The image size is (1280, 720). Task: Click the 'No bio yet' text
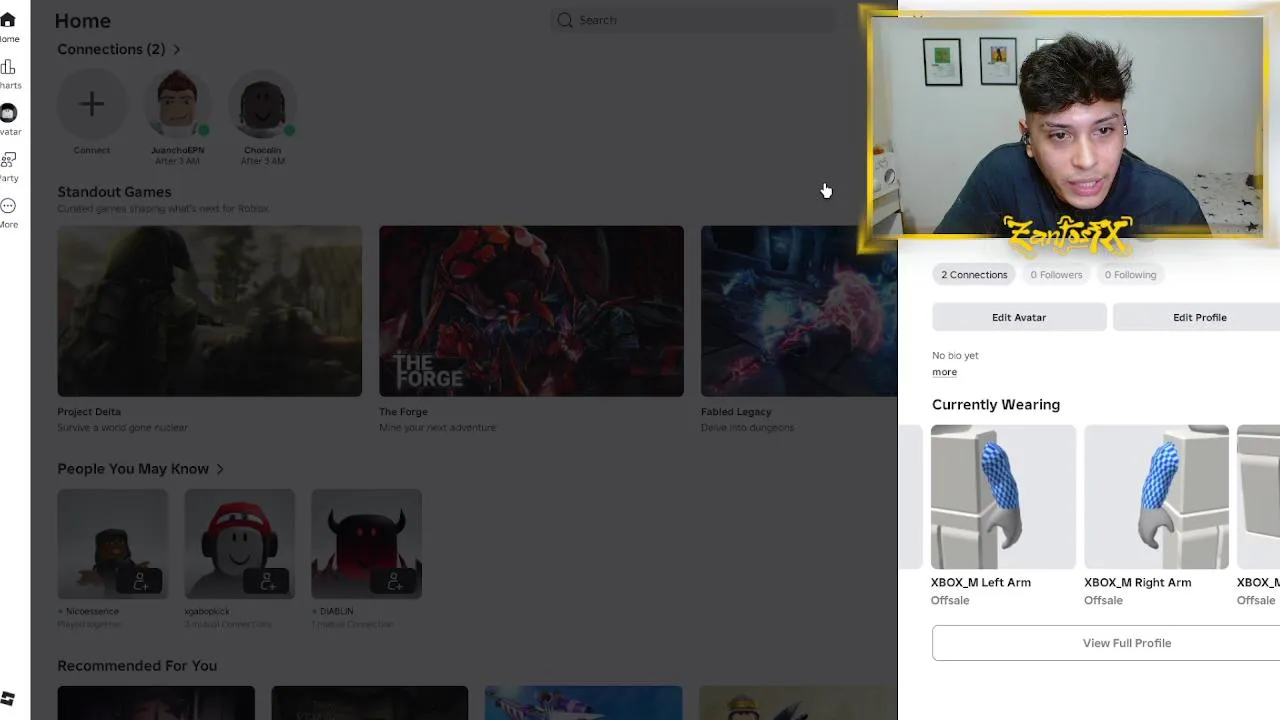(955, 355)
